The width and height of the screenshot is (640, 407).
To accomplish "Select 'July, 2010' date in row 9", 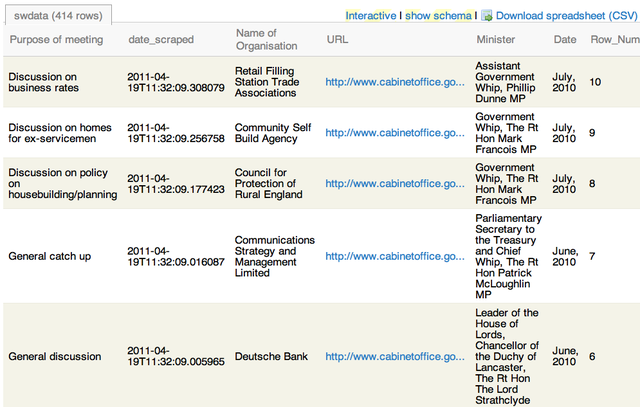I will [x=564, y=133].
